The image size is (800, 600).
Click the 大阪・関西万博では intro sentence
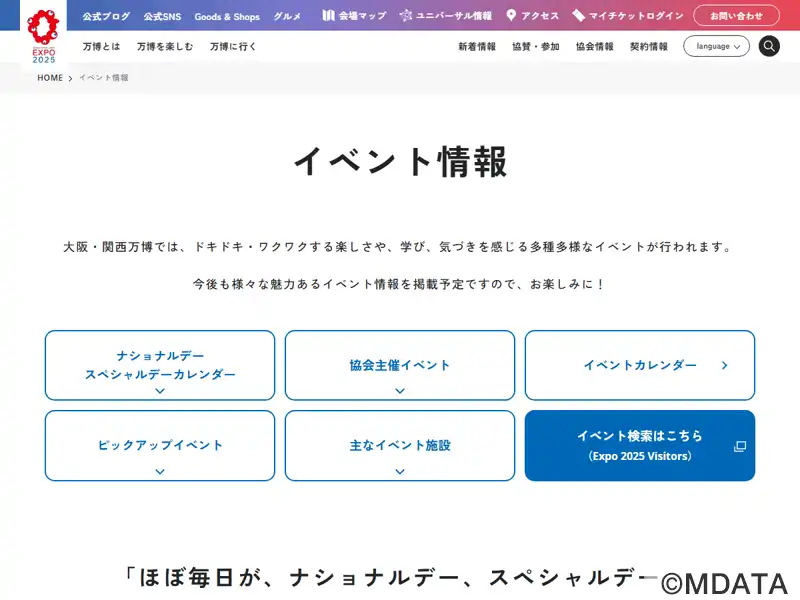click(x=399, y=247)
